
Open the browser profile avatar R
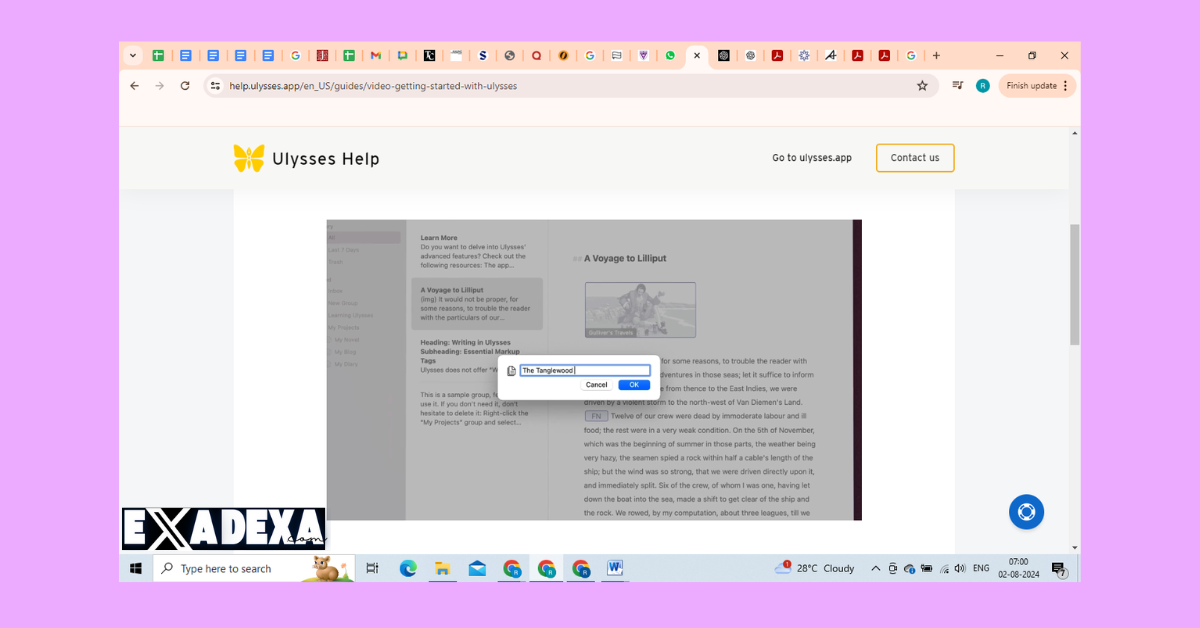pos(981,86)
